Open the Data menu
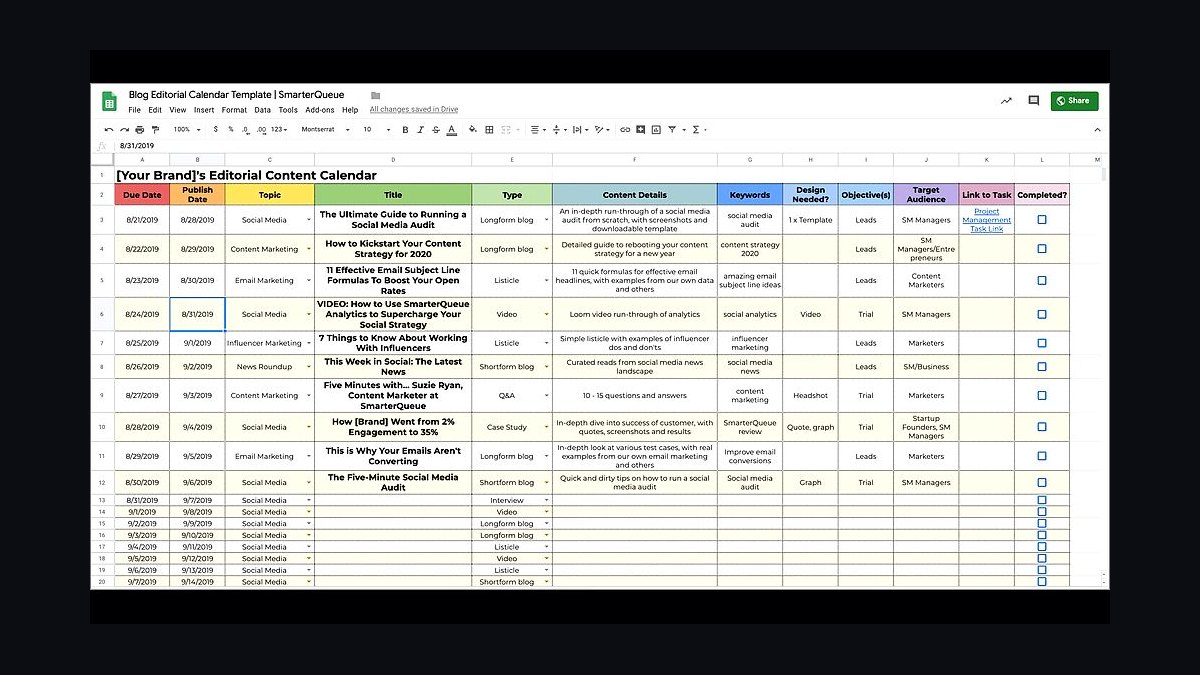 [x=262, y=110]
